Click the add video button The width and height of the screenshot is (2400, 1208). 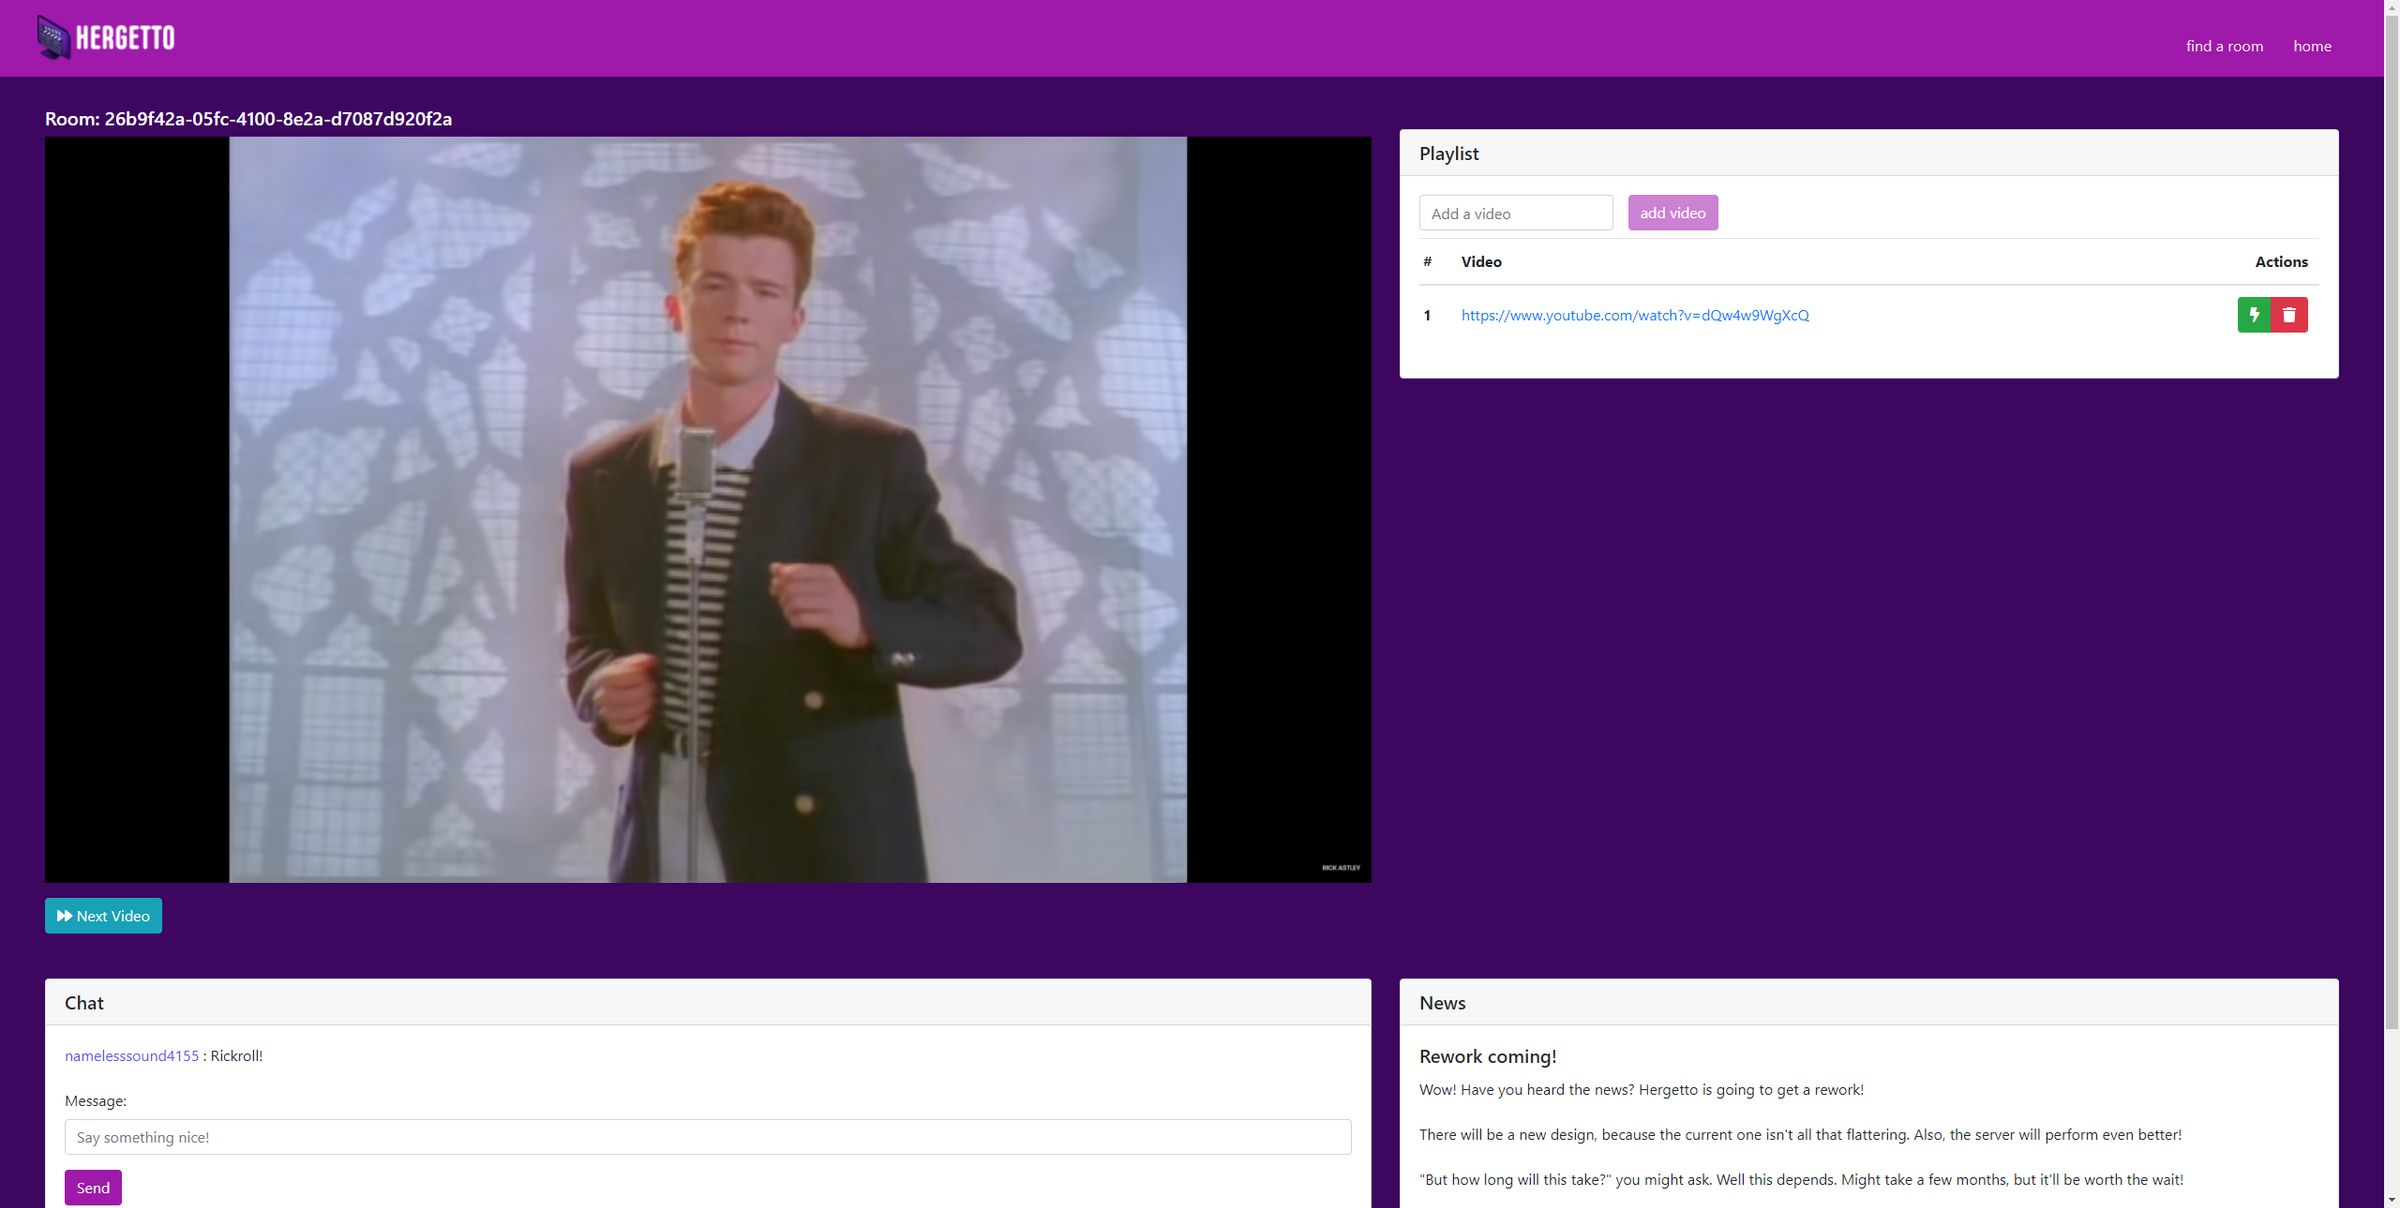1673,211
